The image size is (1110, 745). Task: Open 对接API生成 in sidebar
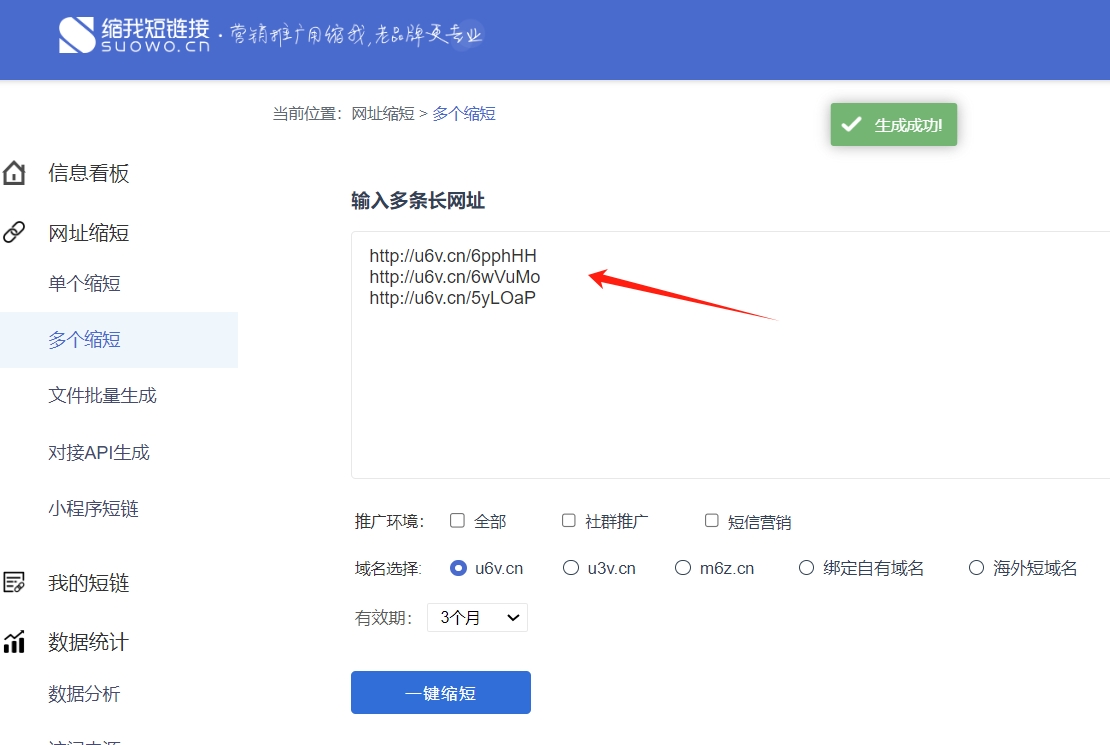click(x=99, y=453)
